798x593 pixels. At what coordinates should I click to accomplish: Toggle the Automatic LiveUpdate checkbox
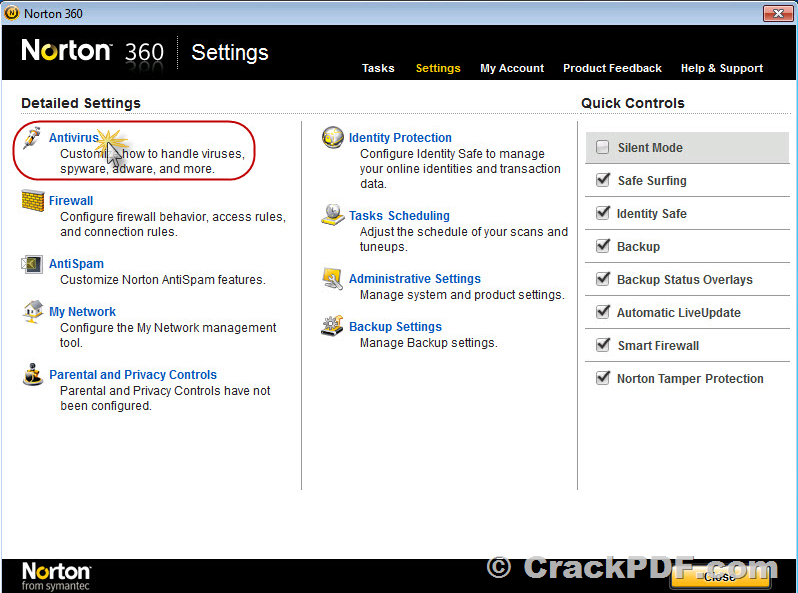click(603, 312)
